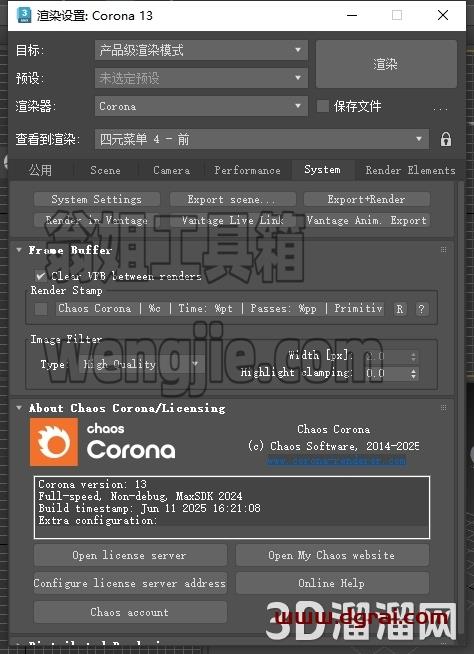
Task: Minimize the render settings window
Action: coord(352,15)
